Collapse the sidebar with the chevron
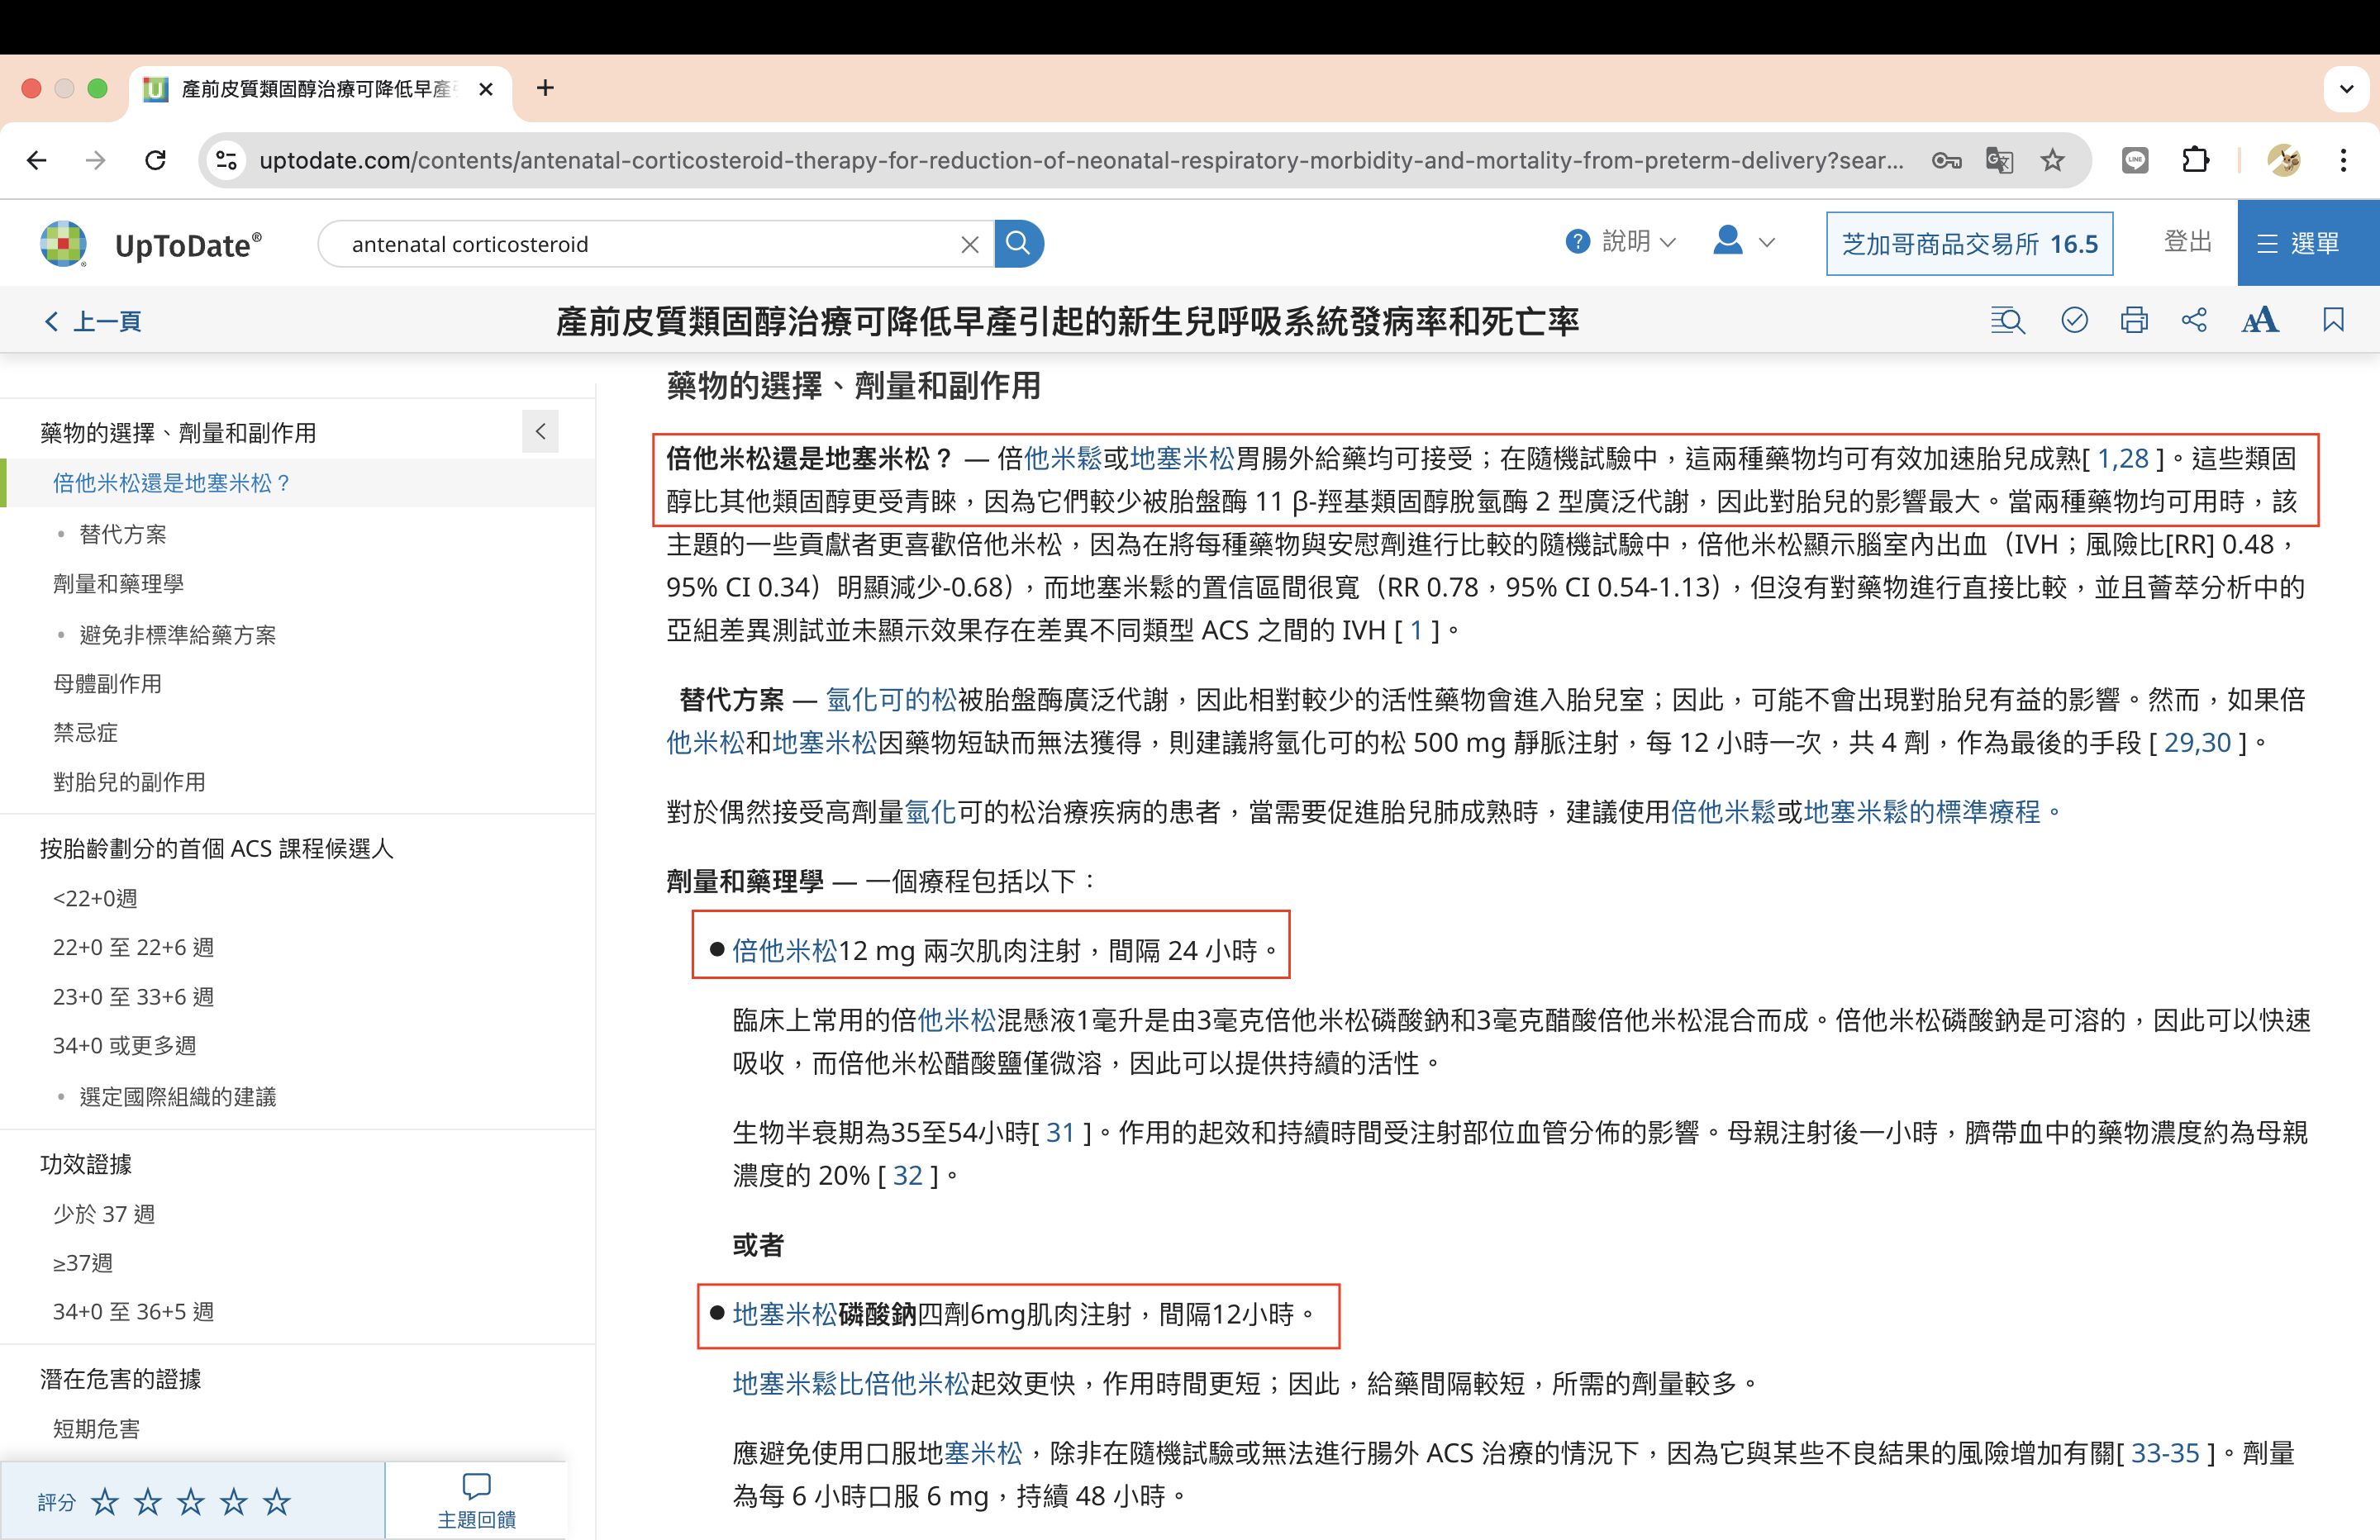The height and width of the screenshot is (1540, 2380). coord(540,431)
